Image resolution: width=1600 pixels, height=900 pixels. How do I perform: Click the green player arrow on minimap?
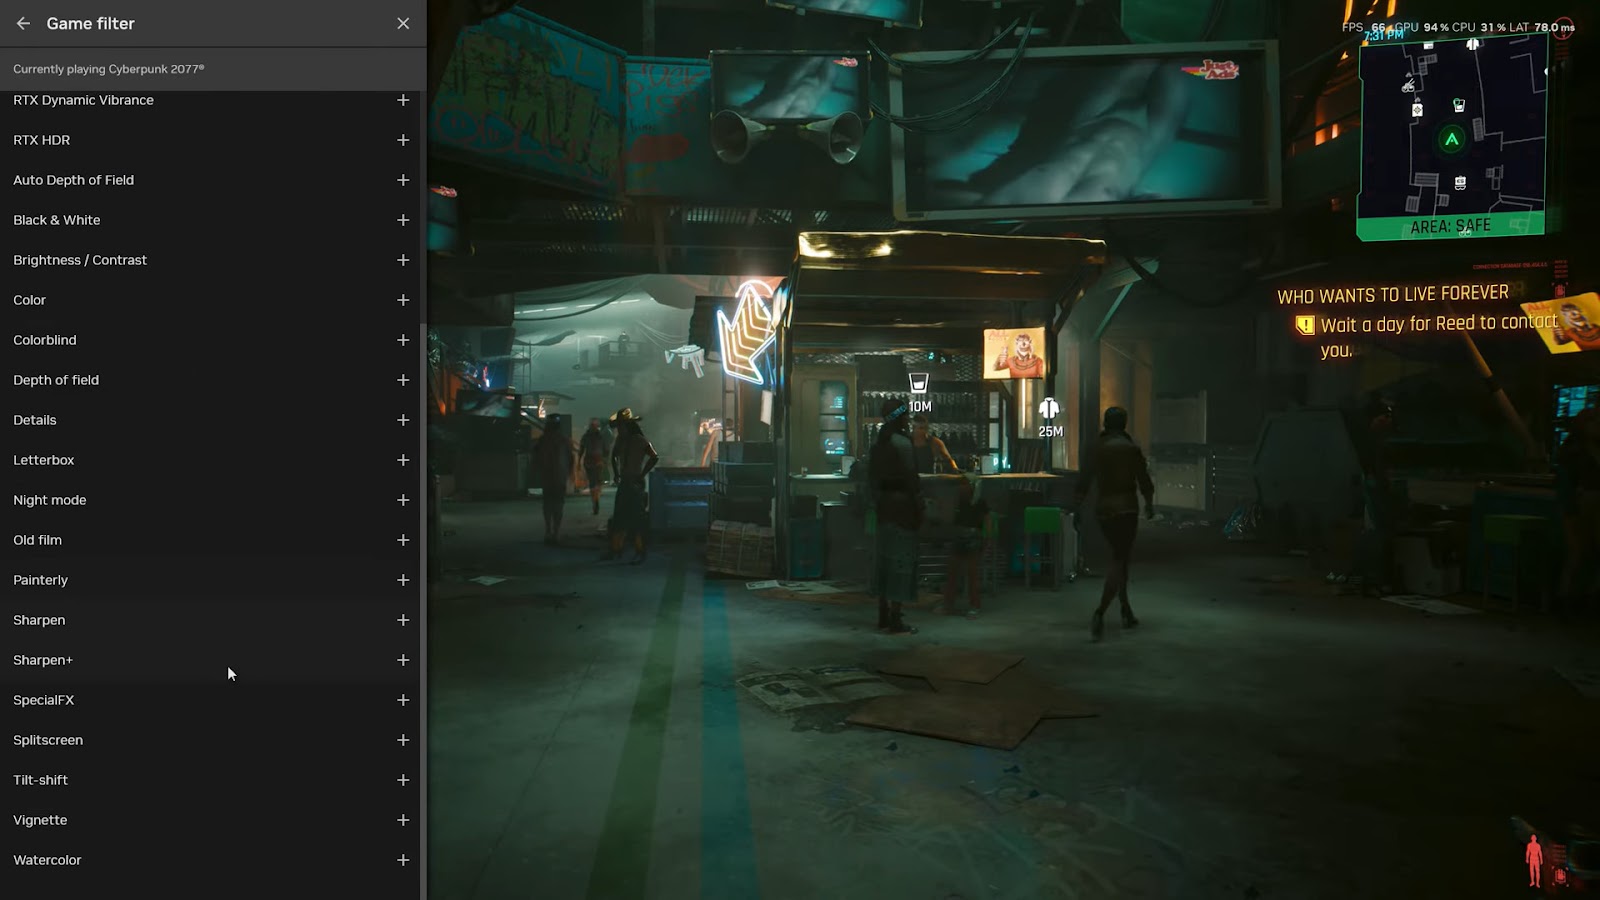coord(1452,140)
